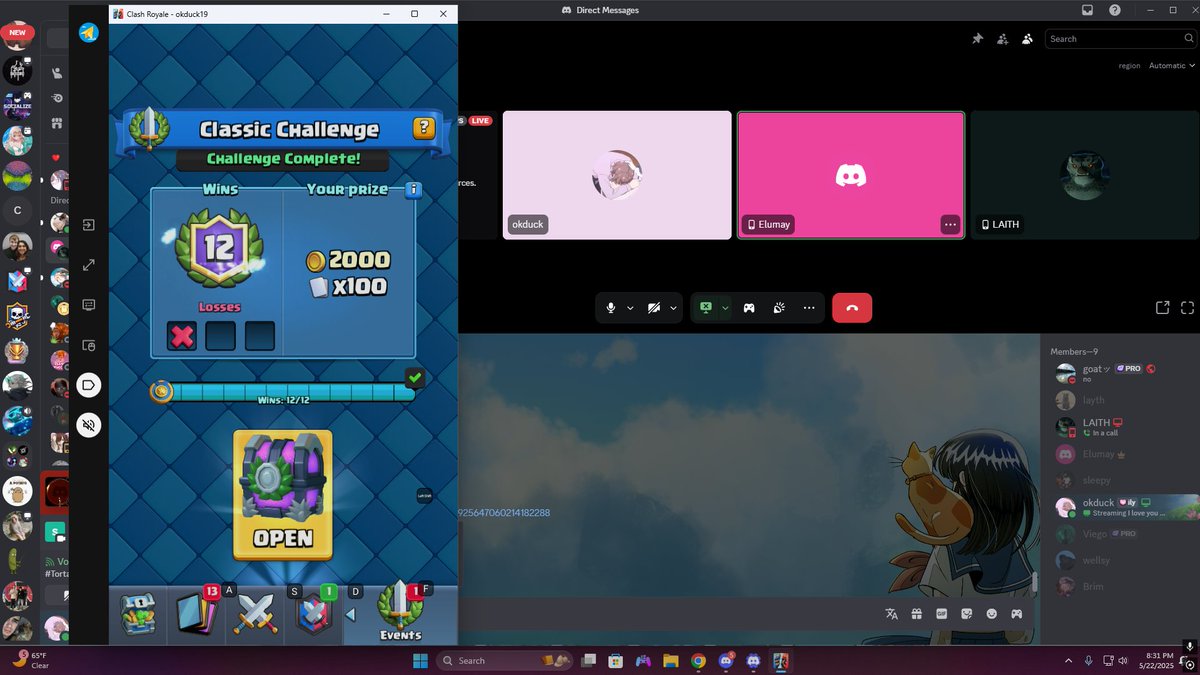This screenshot has height=675, width=1200.
Task: Click the exit arrow icon in emulator sidebar
Action: 89,225
